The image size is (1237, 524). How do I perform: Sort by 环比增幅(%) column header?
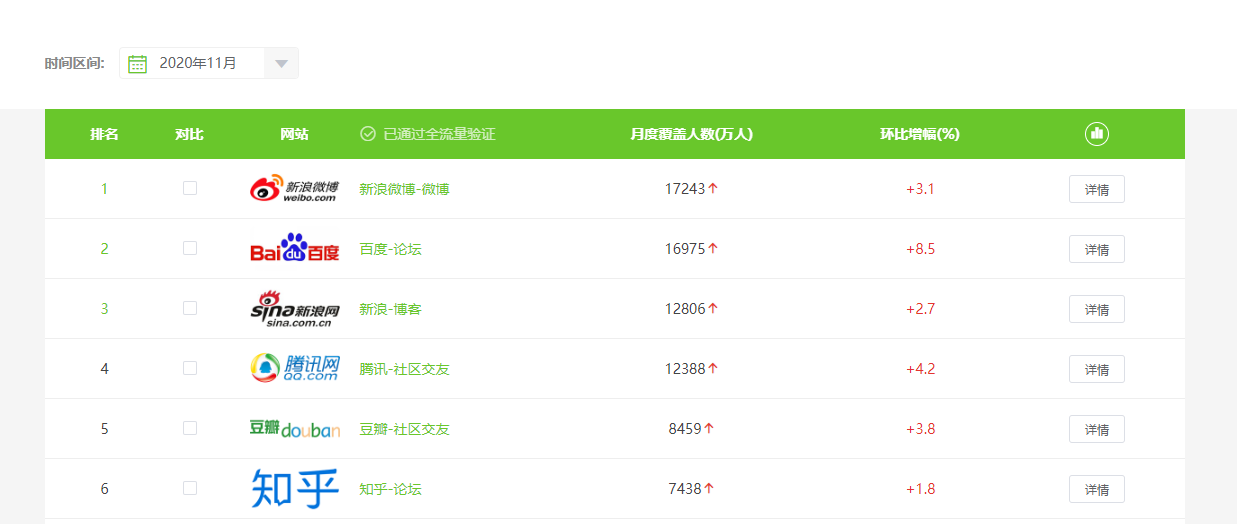(x=919, y=134)
